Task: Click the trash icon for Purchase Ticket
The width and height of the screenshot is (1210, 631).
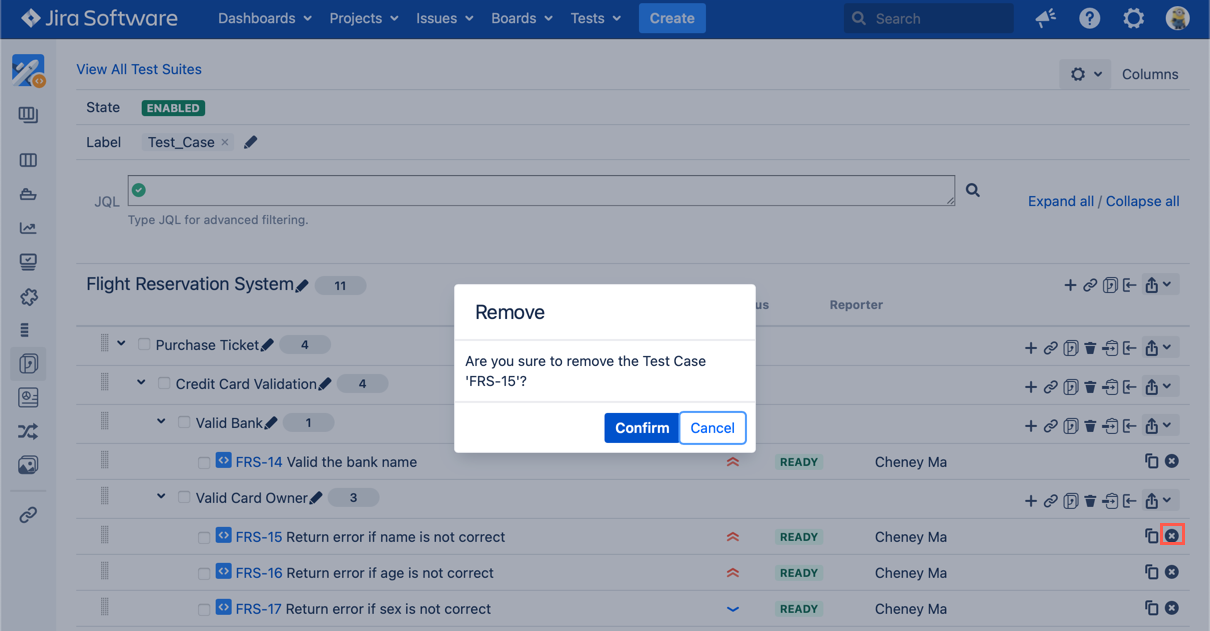Action: point(1090,348)
